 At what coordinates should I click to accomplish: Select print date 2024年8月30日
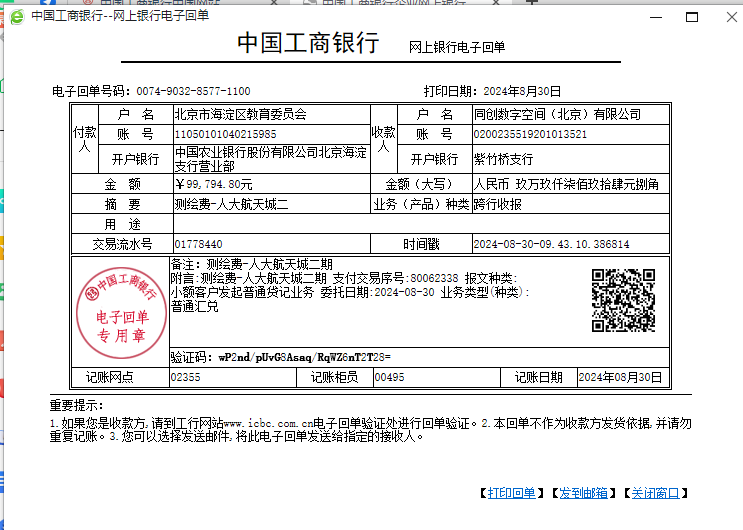tap(522, 91)
